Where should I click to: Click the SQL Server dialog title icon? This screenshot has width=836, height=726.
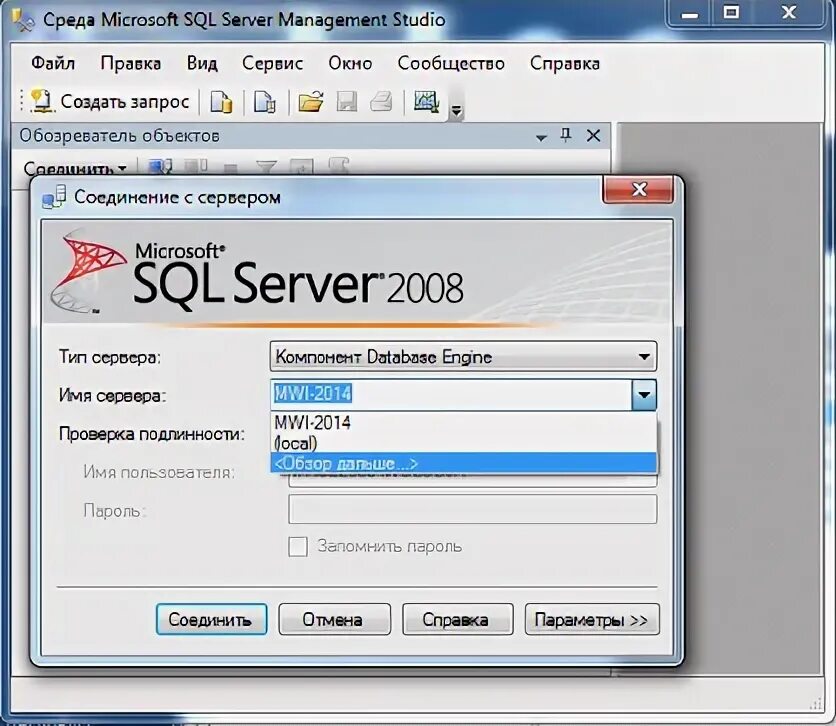(x=54, y=197)
